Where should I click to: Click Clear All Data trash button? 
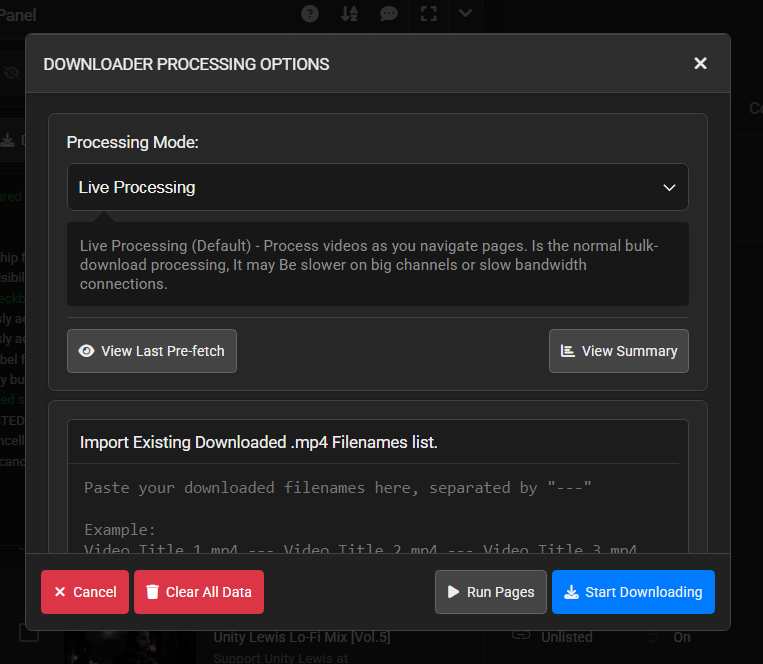[x=199, y=592]
